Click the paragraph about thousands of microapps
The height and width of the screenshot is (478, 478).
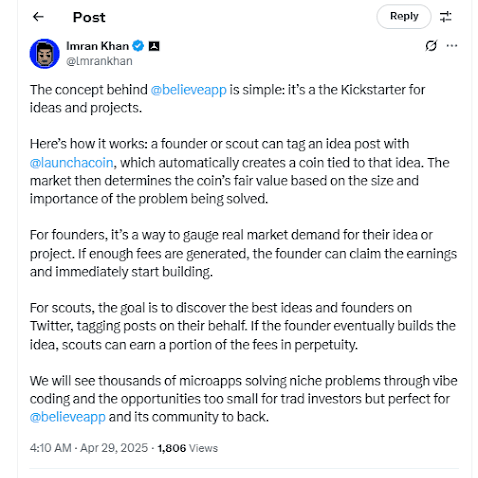click(243, 399)
